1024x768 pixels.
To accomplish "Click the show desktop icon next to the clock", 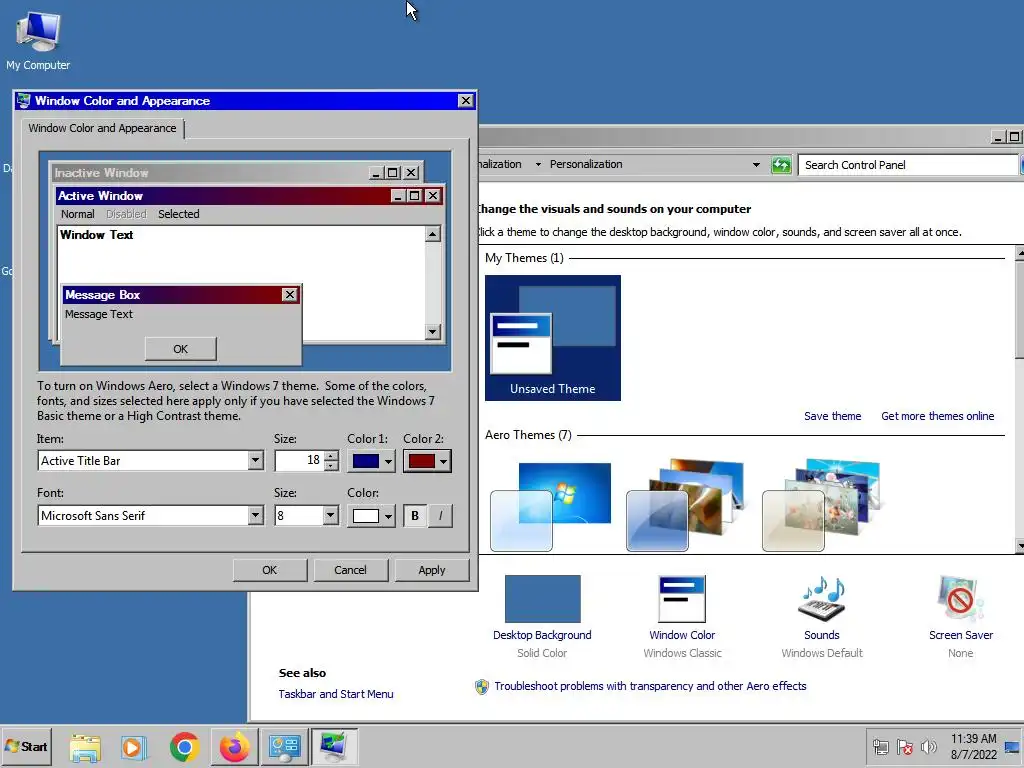I will tap(1013, 747).
